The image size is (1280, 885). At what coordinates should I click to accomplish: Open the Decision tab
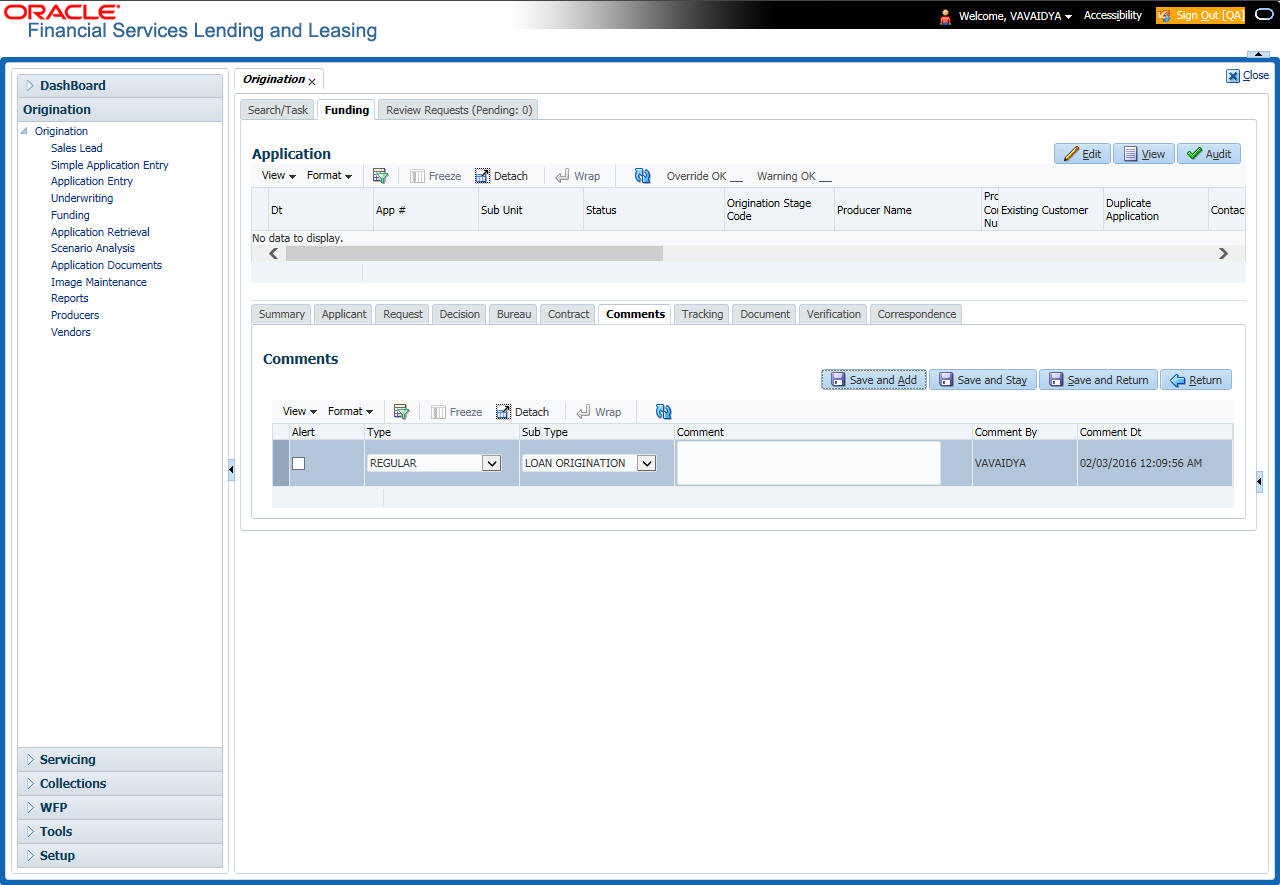tap(460, 314)
